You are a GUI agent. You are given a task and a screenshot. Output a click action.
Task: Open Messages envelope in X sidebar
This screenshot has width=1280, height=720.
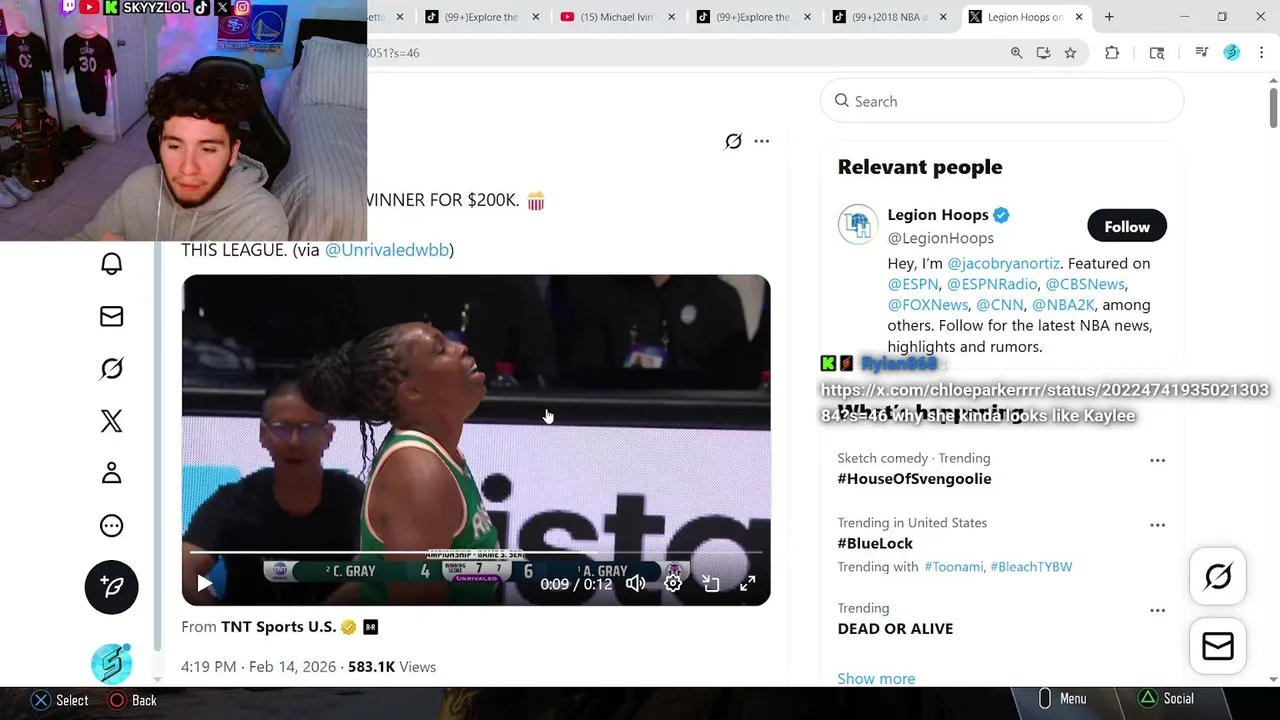pyautogui.click(x=111, y=316)
